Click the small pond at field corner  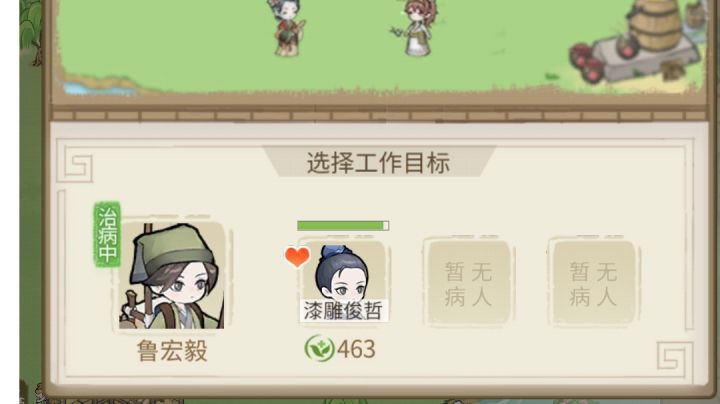click(98, 88)
